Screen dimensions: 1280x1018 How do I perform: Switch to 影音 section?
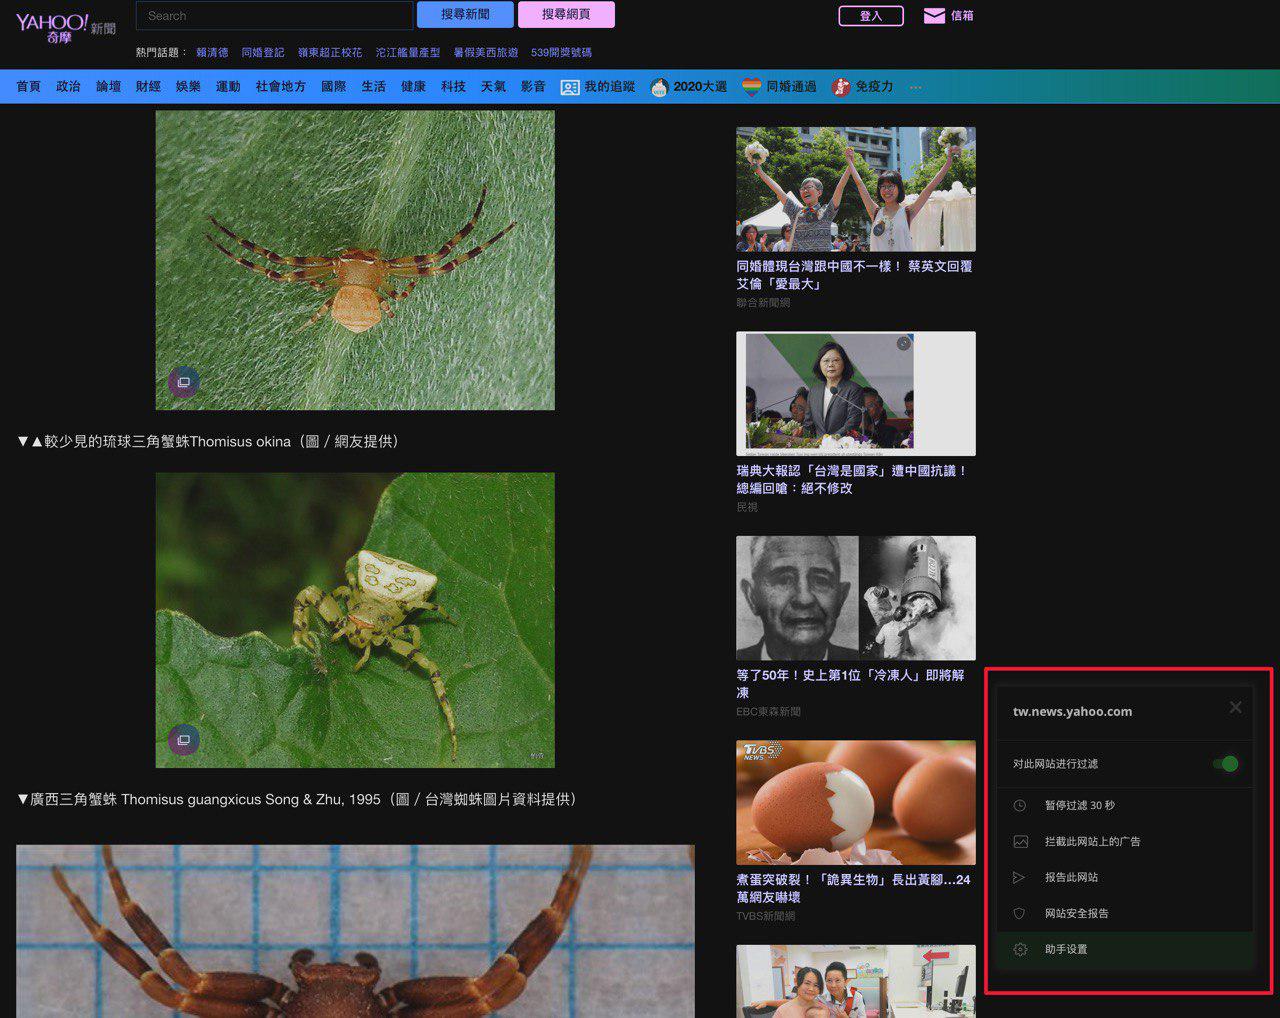(534, 87)
